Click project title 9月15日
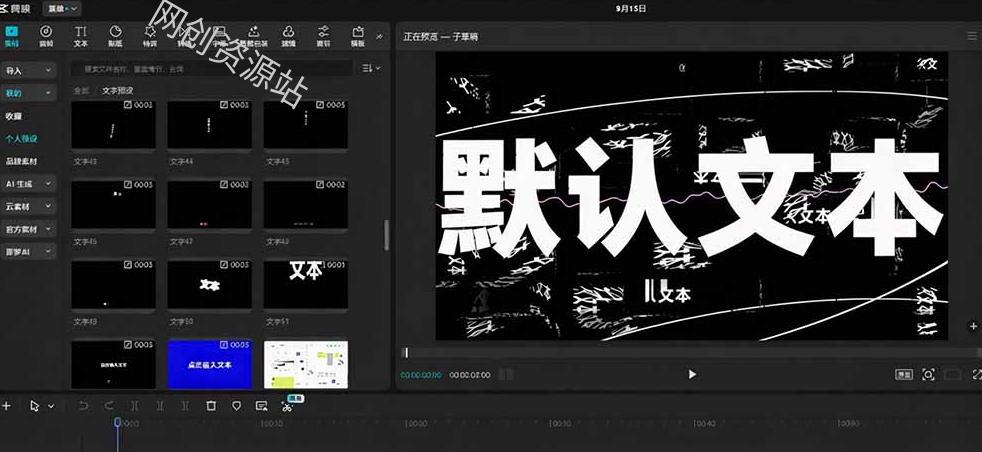The image size is (982, 452). click(631, 9)
